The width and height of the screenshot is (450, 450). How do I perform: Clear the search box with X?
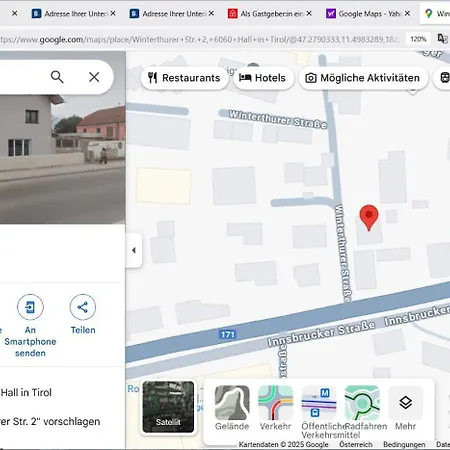pos(94,77)
